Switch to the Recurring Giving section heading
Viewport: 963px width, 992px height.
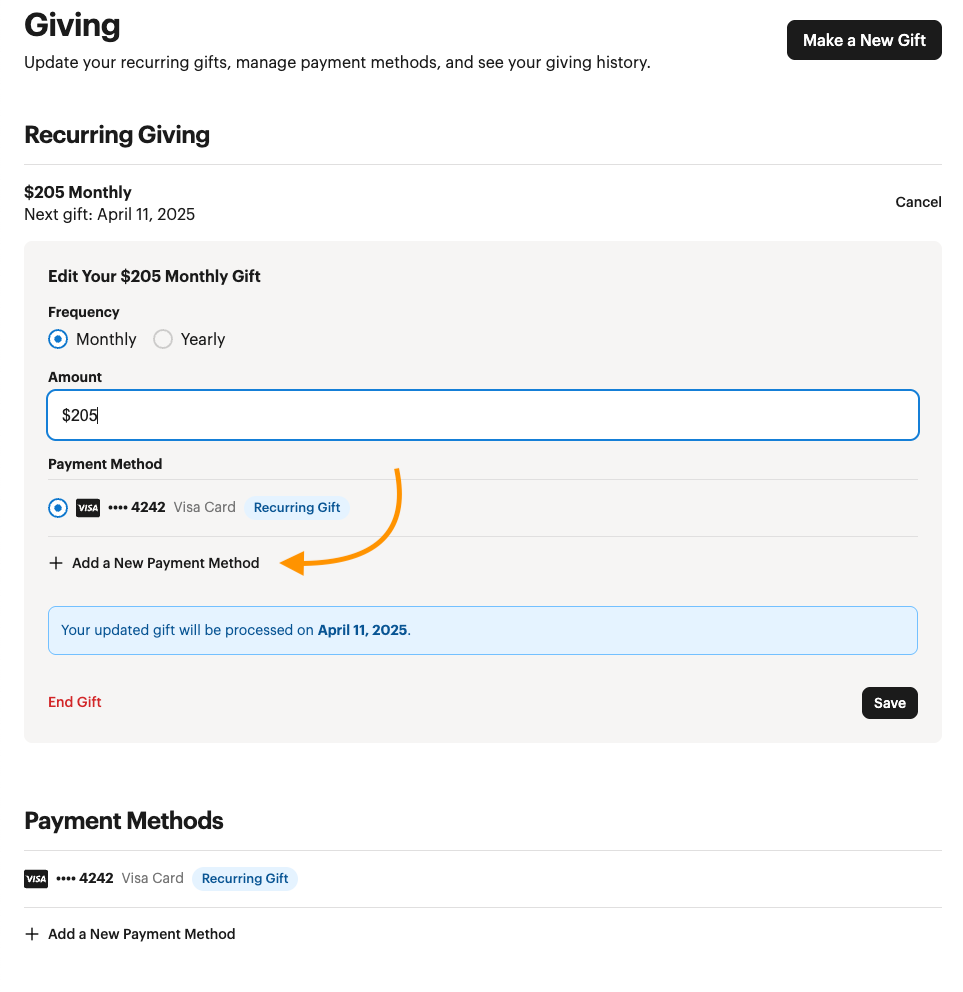[x=117, y=134]
